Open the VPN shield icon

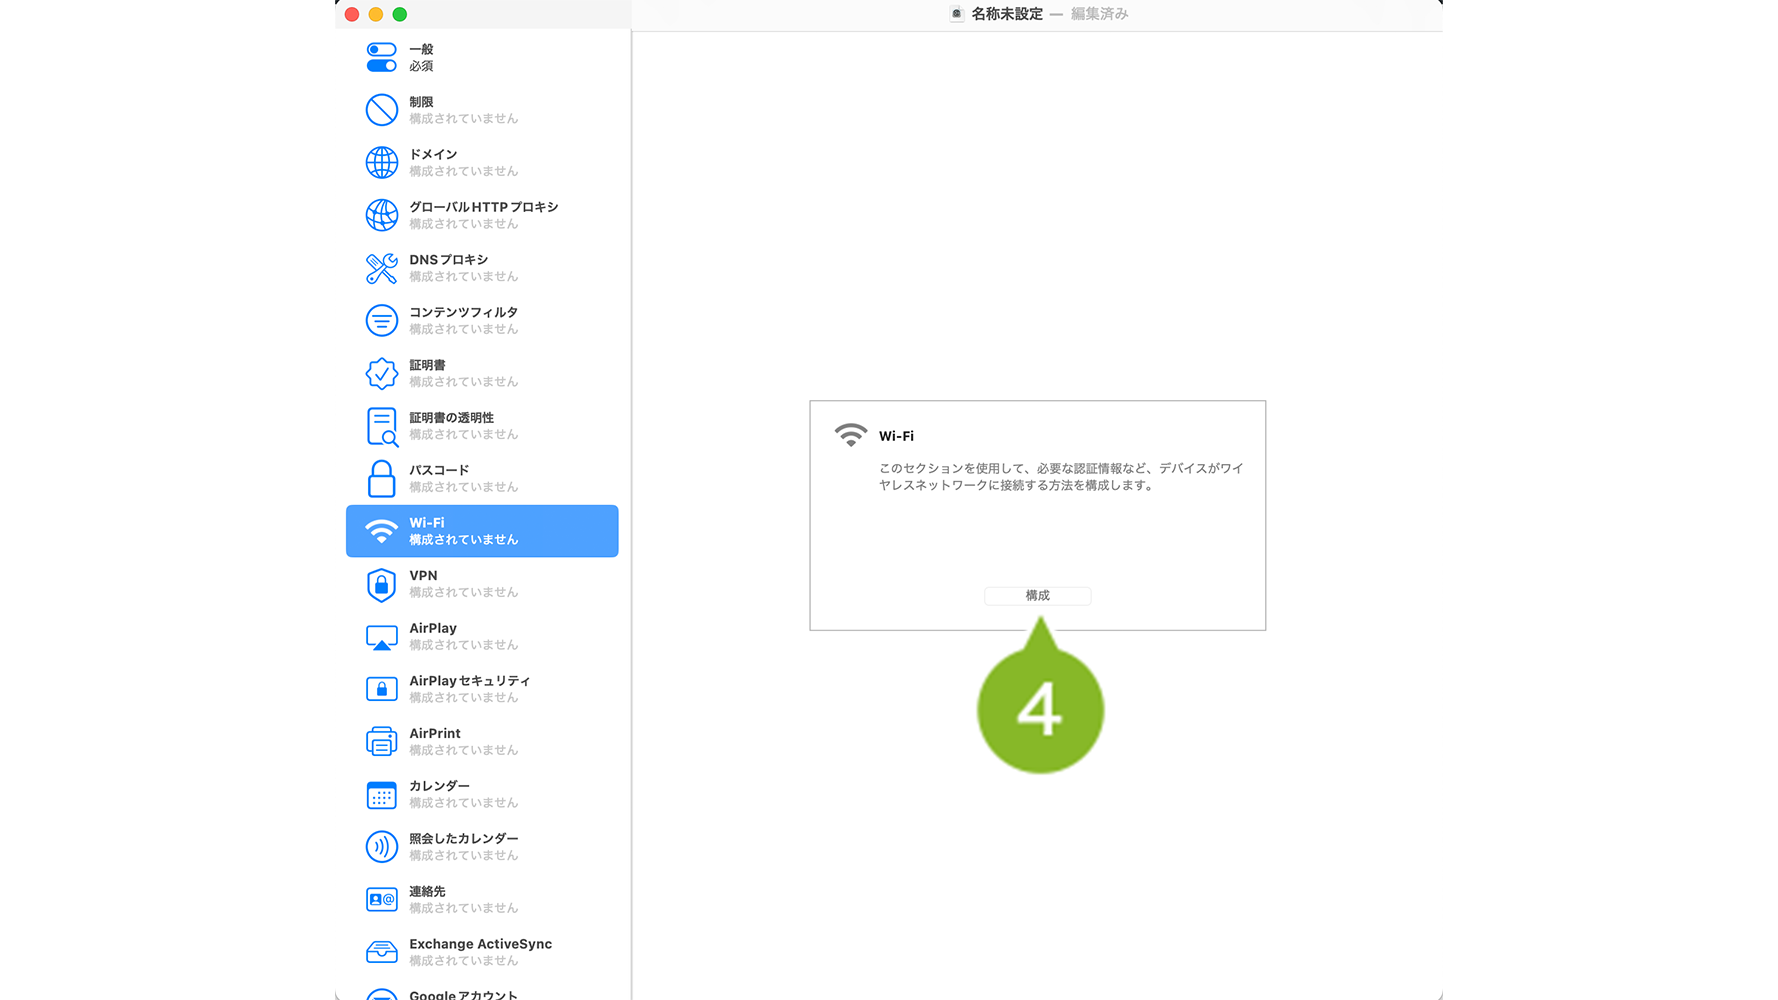[381, 584]
